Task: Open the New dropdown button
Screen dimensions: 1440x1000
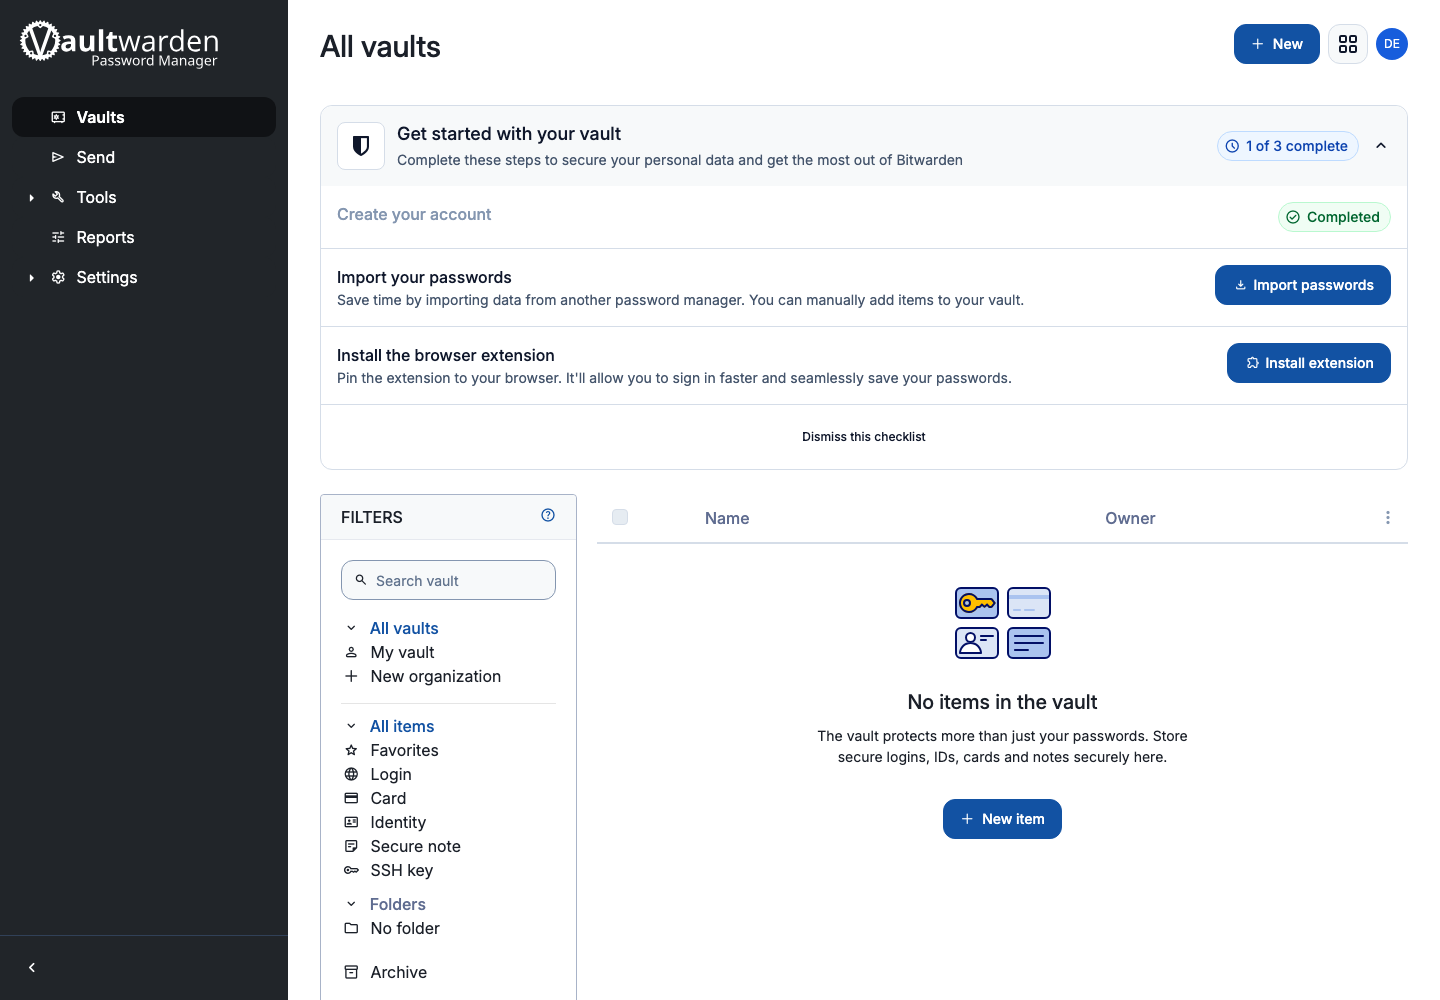Action: click(x=1277, y=44)
